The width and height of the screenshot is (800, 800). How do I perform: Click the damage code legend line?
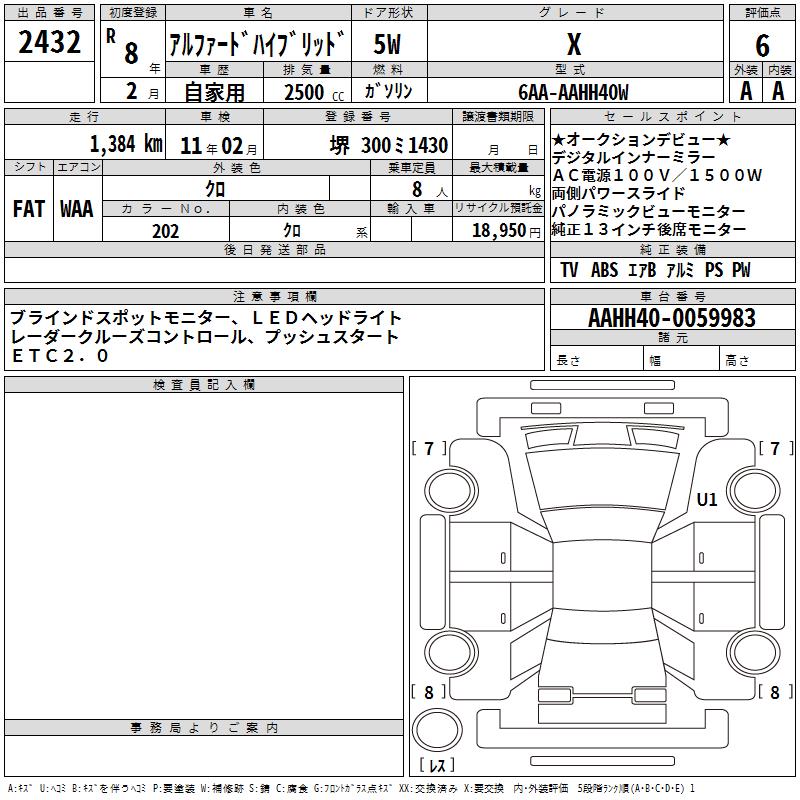tap(352, 789)
